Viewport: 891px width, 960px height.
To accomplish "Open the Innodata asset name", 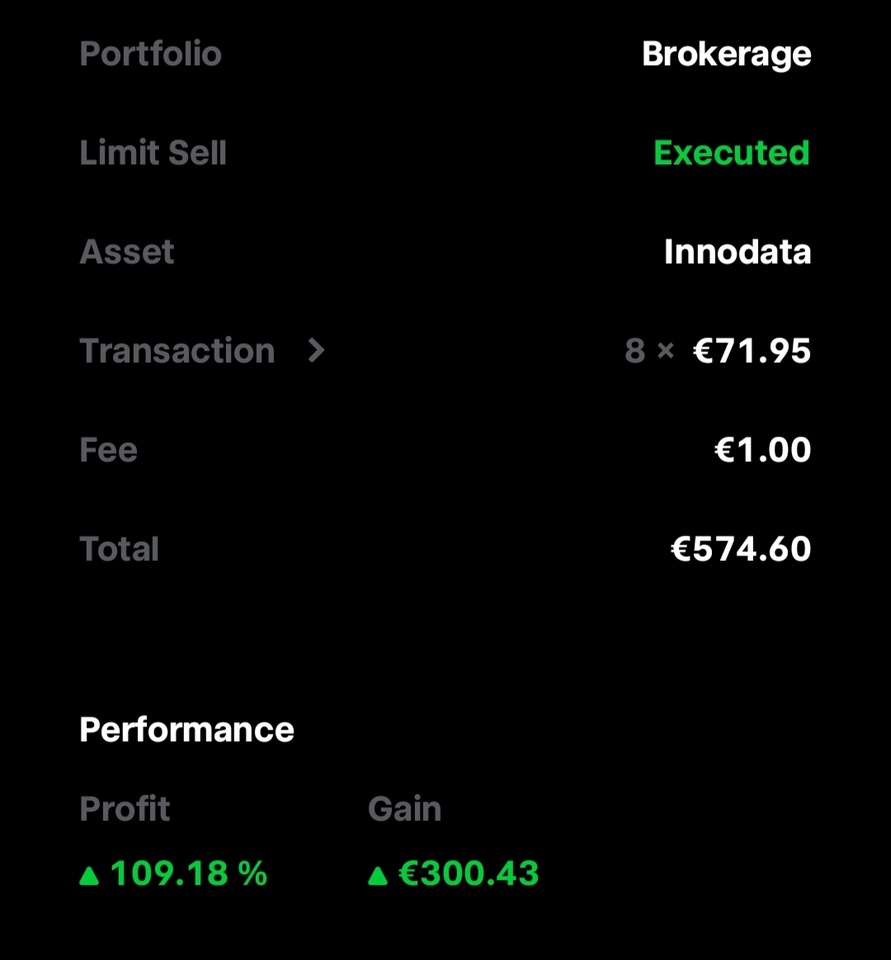I will point(737,252).
